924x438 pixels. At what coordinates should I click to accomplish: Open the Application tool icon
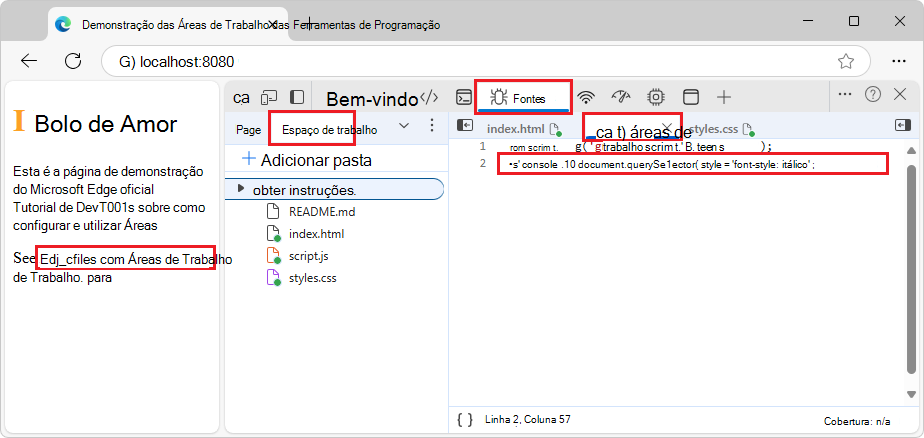click(690, 97)
